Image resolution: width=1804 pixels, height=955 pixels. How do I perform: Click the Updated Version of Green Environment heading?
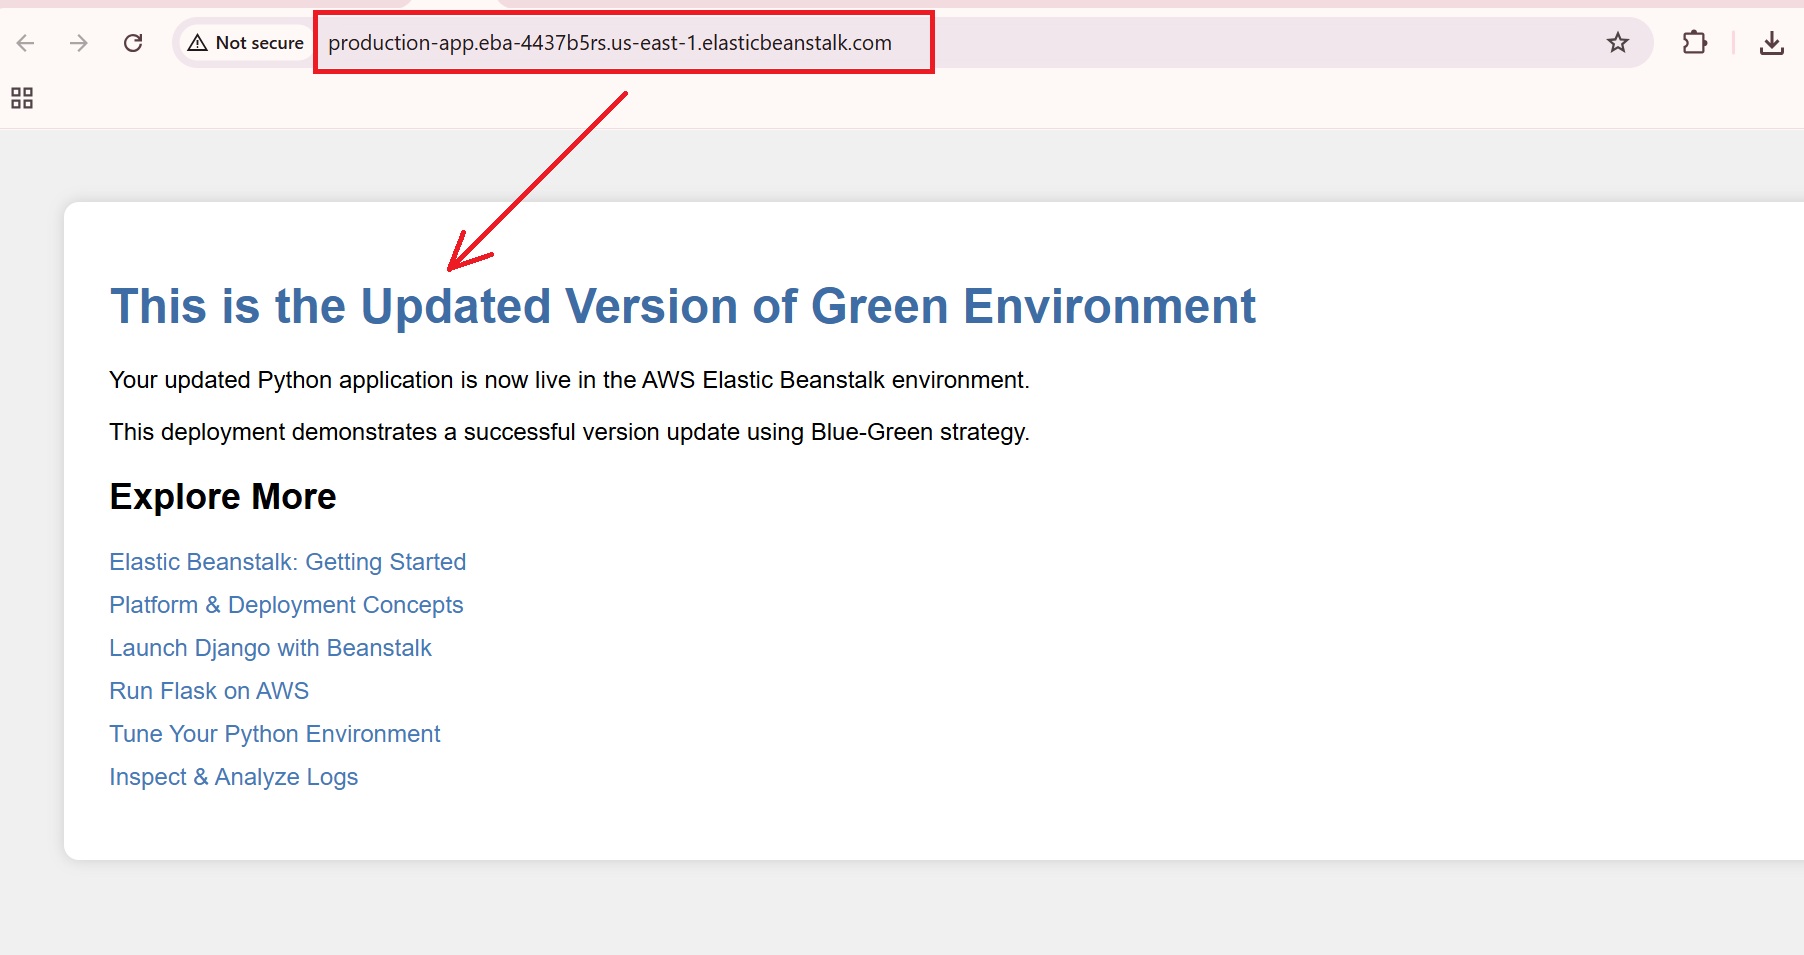pyautogui.click(x=682, y=306)
